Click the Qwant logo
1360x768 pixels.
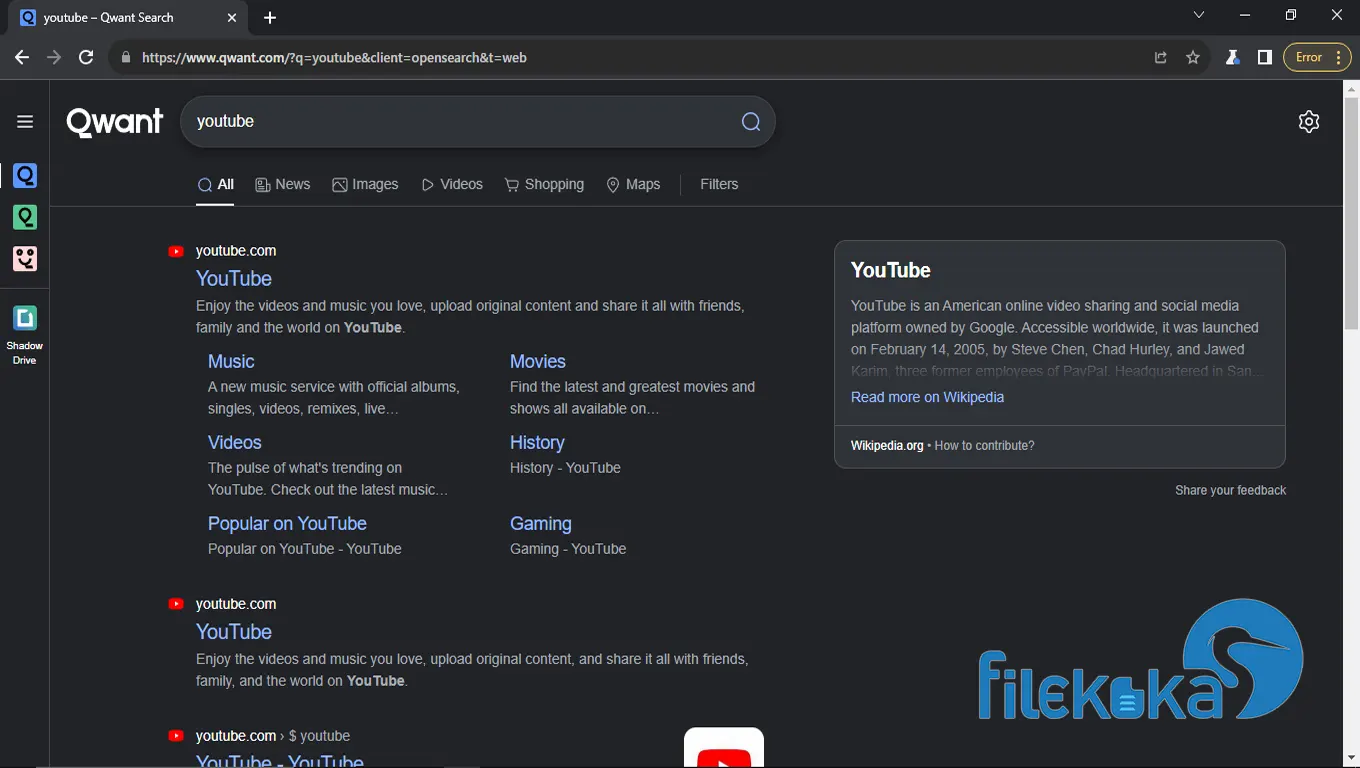point(115,122)
